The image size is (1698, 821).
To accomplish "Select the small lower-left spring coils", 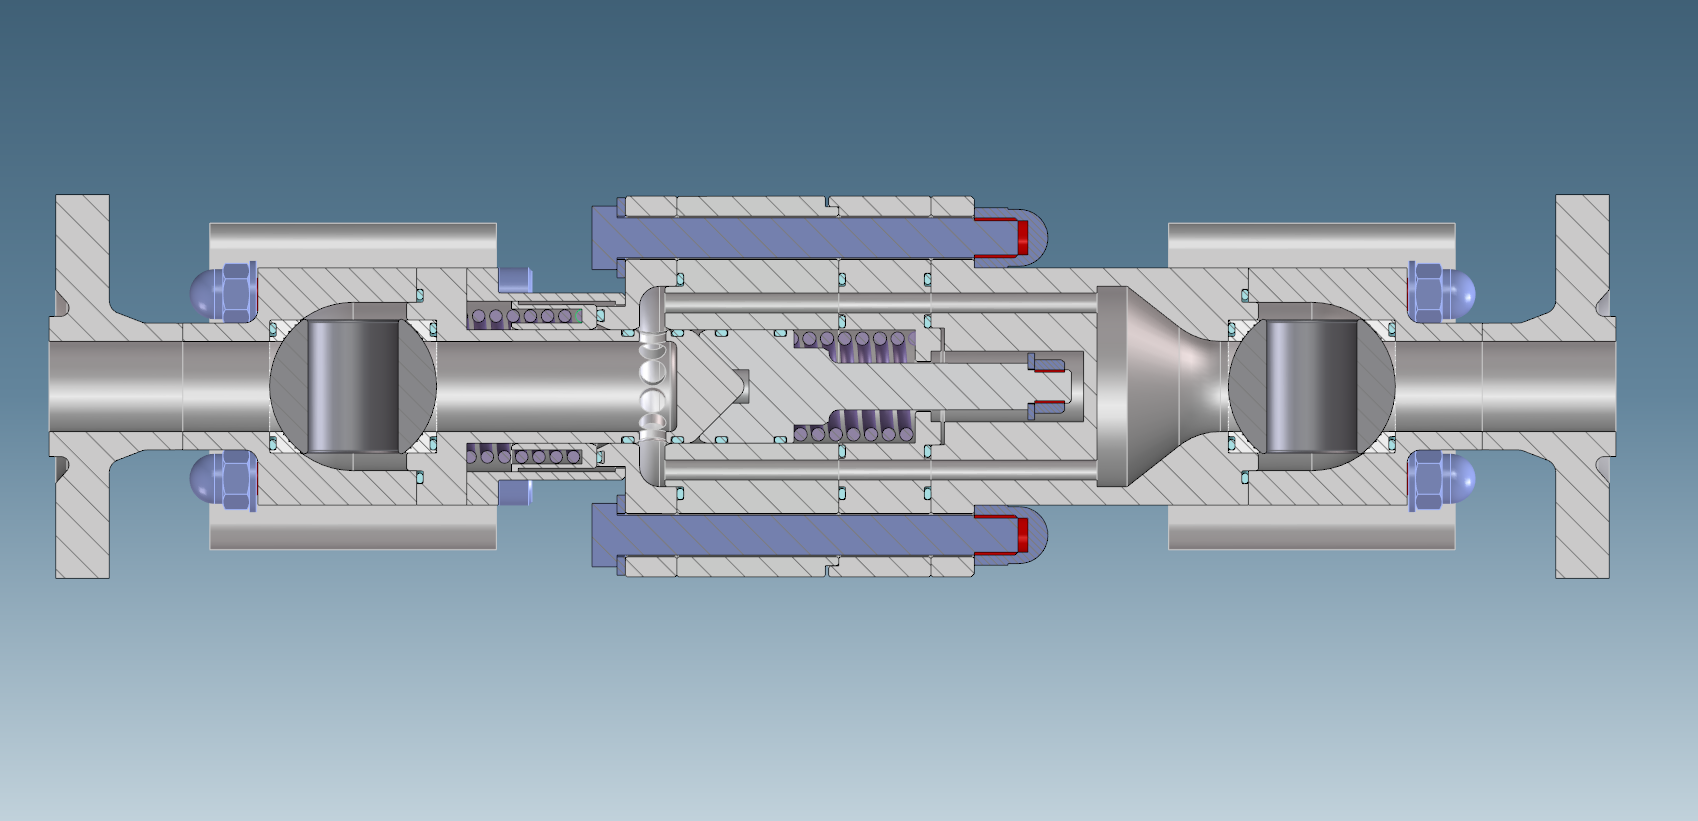I will click(526, 456).
